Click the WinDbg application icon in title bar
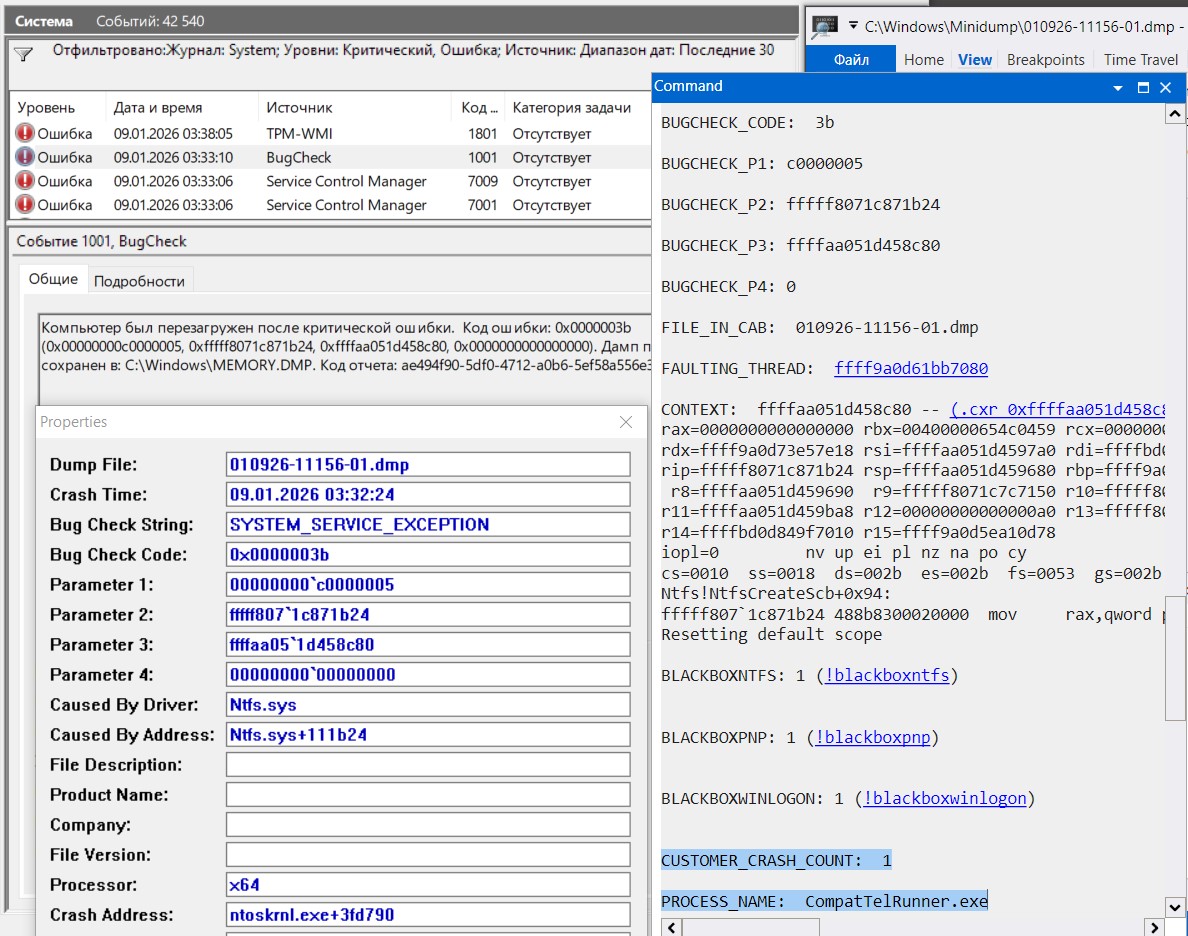The height and width of the screenshot is (936, 1188). [824, 27]
